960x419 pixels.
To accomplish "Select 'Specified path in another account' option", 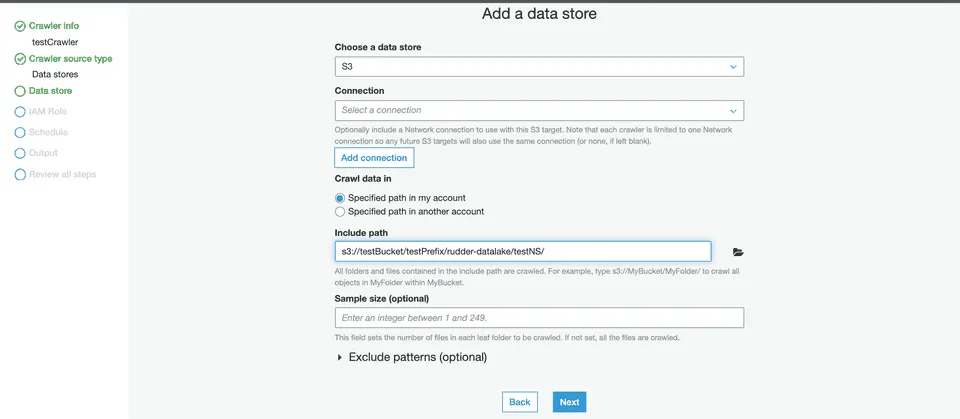I will [340, 212].
